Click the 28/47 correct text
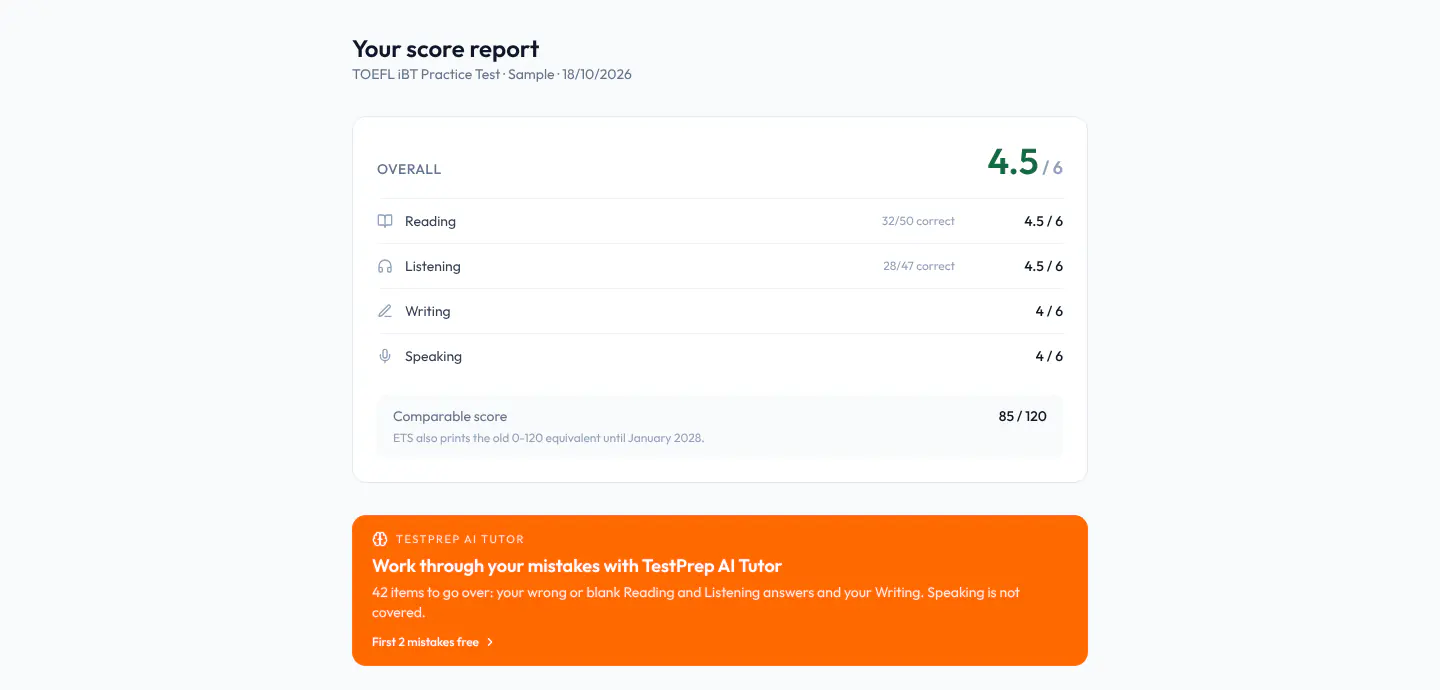The width and height of the screenshot is (1440, 690). [x=919, y=266]
